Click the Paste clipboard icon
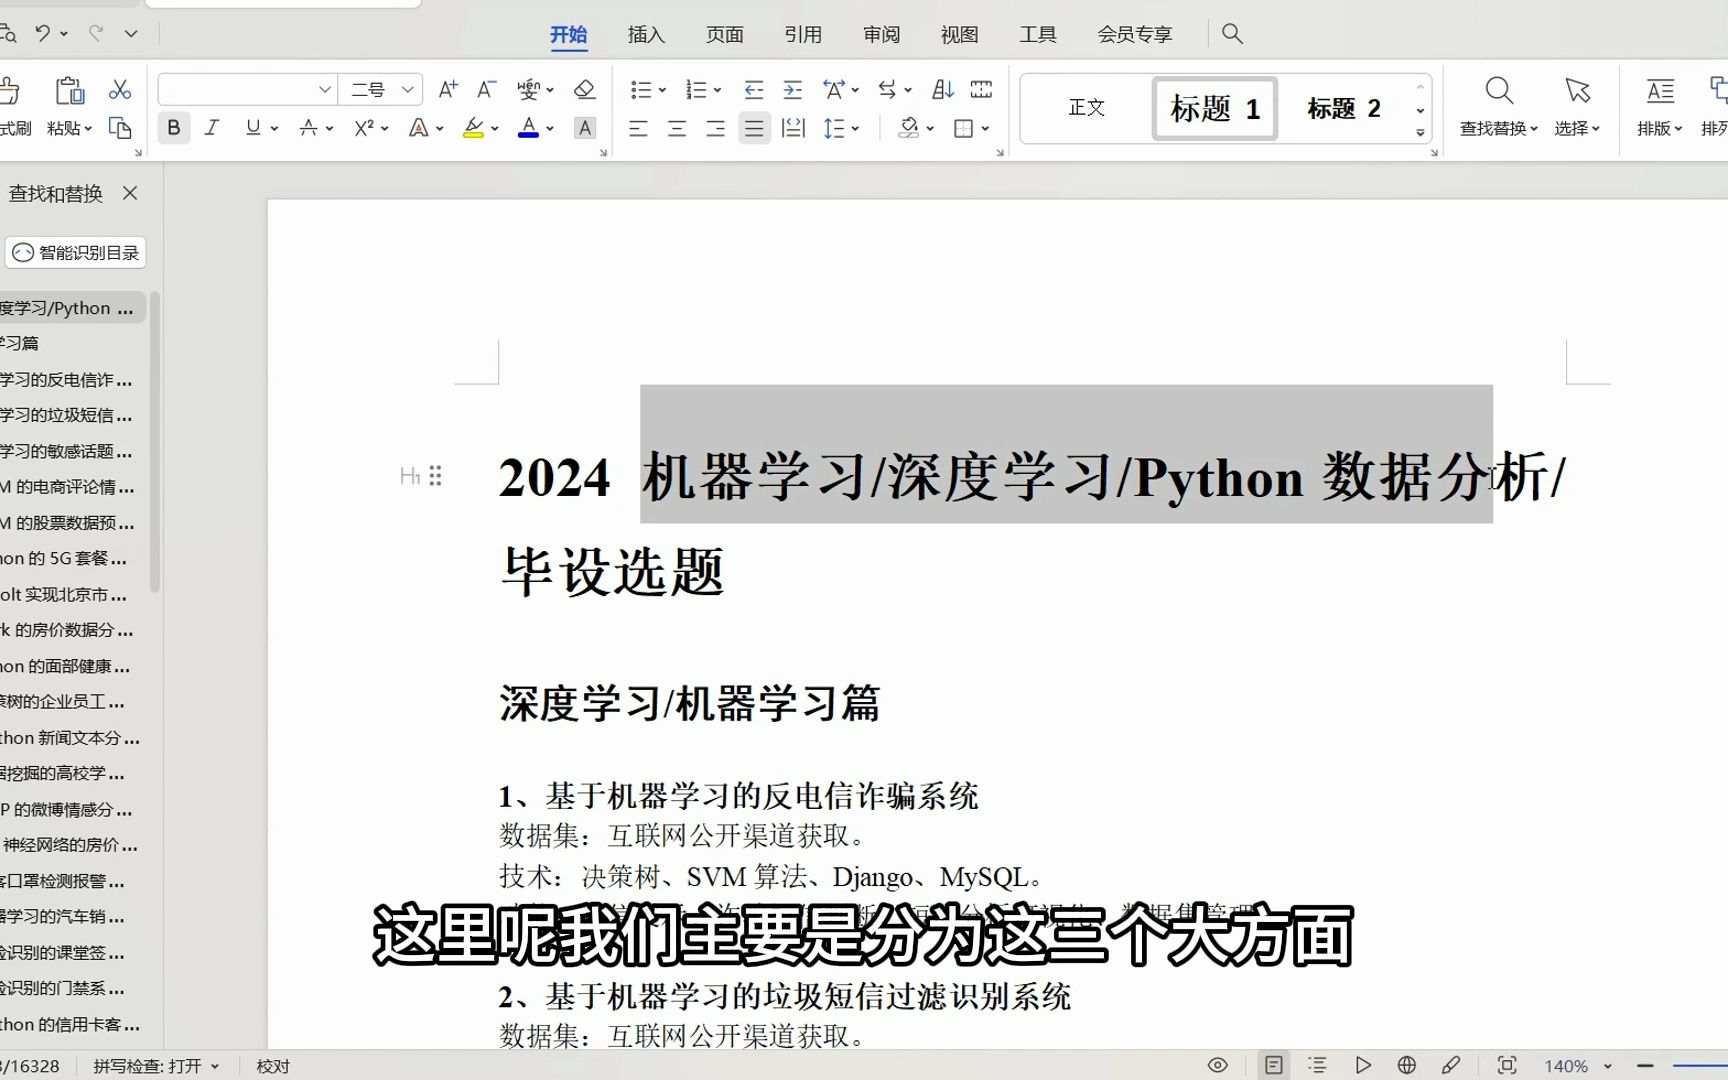Viewport: 1728px width, 1080px height. click(69, 91)
